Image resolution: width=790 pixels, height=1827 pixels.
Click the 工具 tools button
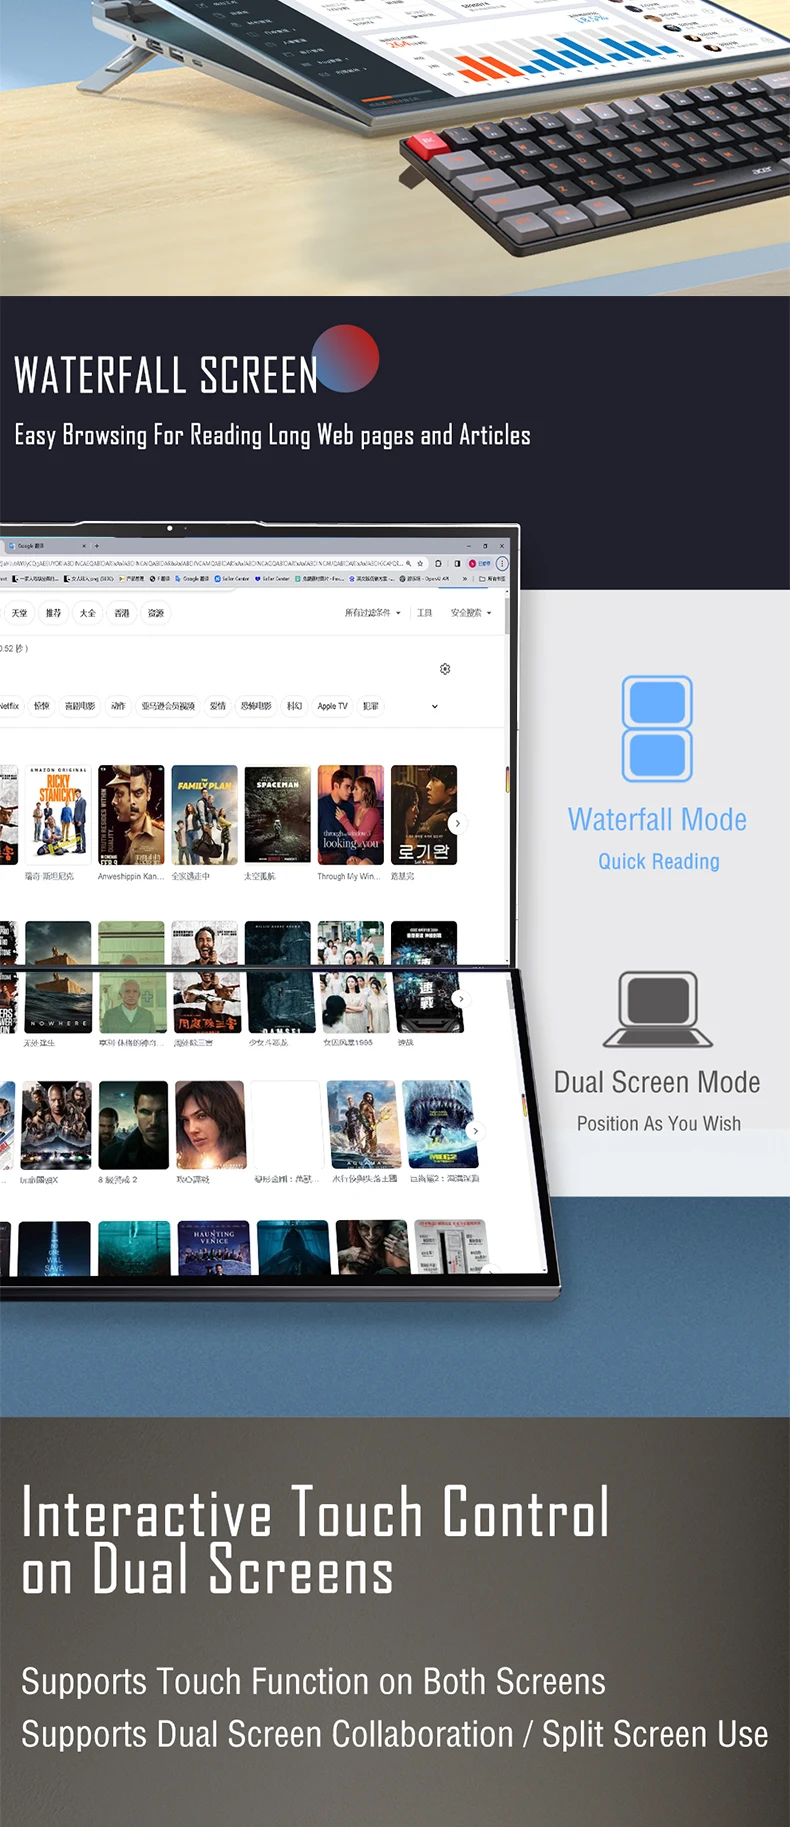[424, 613]
